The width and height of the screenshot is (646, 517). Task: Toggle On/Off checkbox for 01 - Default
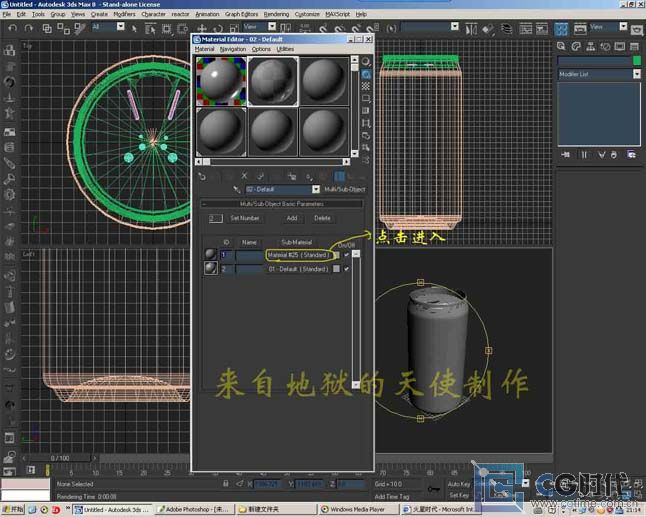(346, 269)
